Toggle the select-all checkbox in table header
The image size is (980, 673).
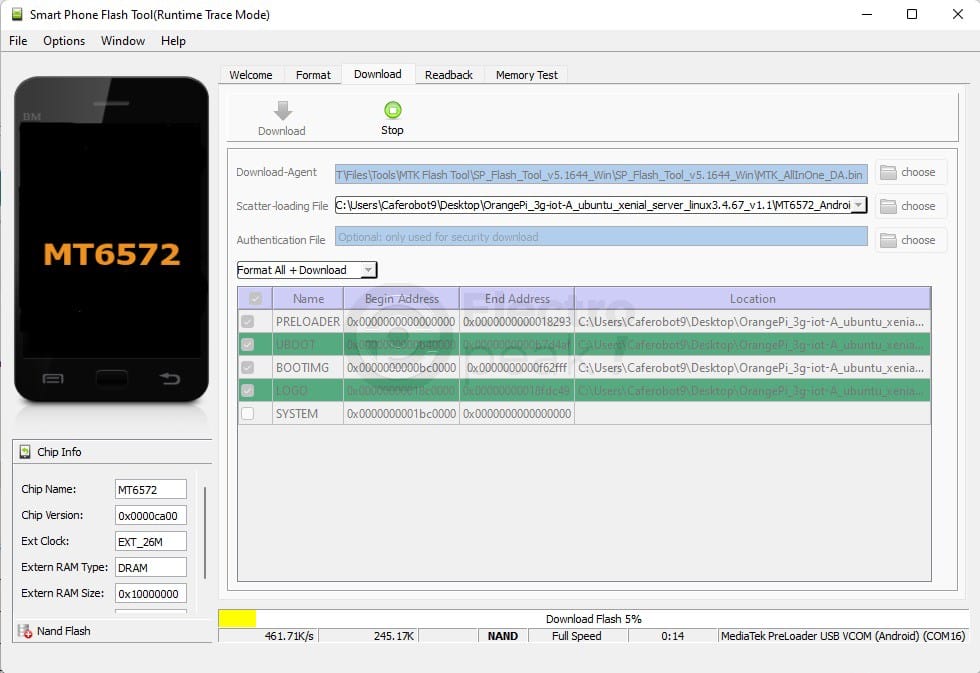pos(255,298)
